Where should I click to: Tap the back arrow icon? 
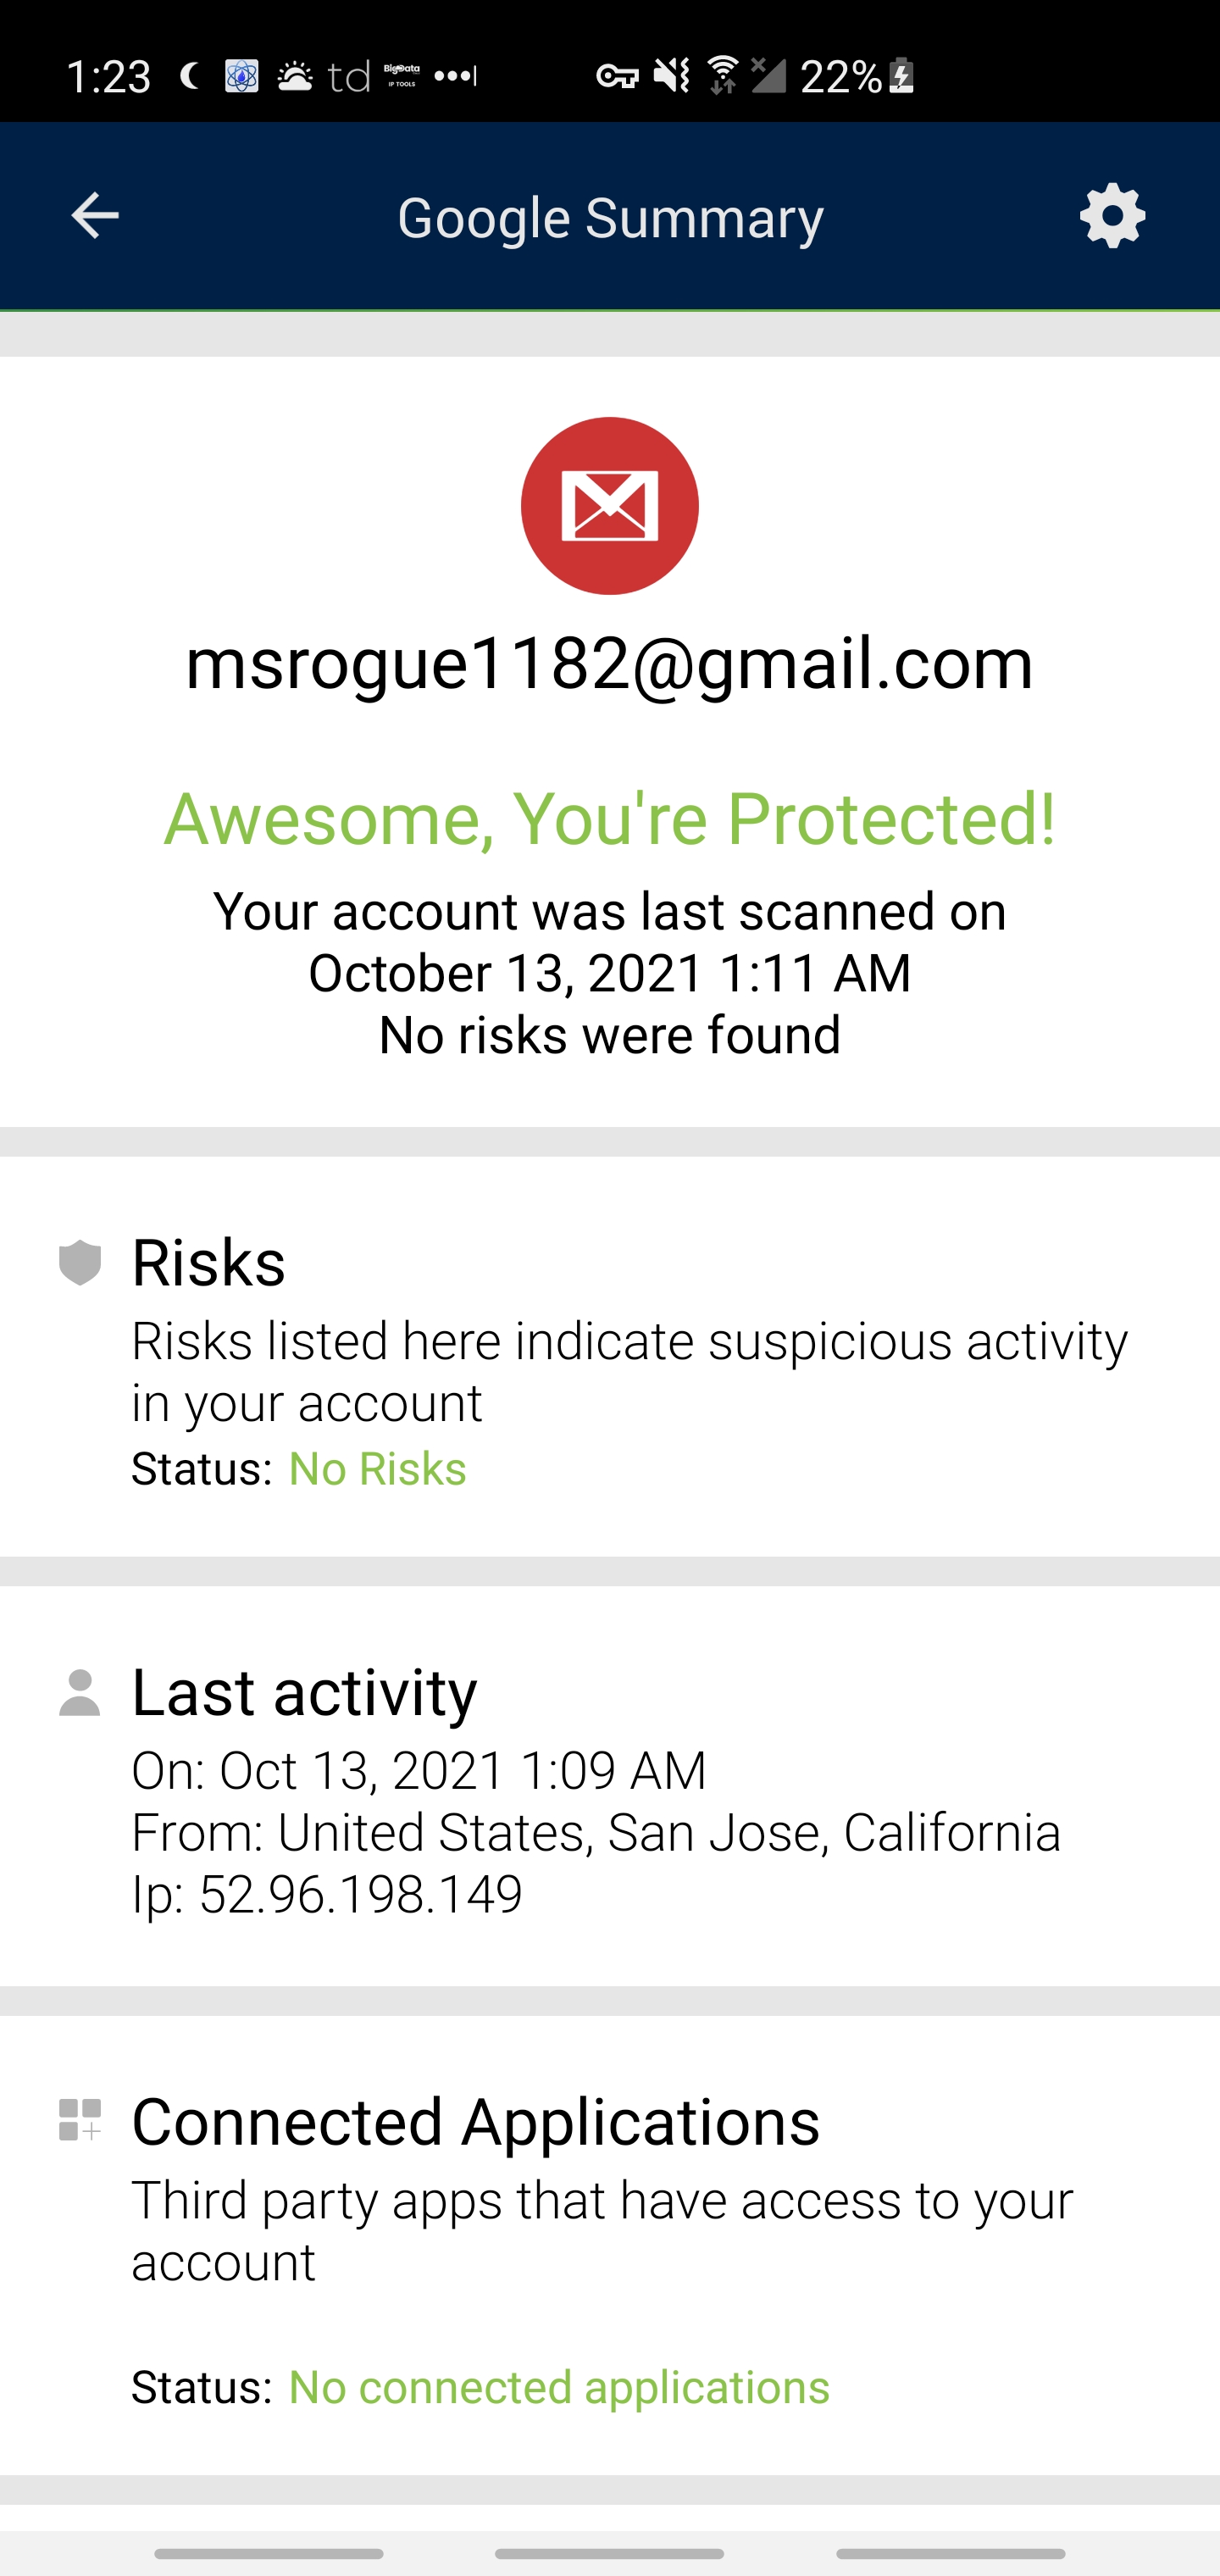point(95,216)
